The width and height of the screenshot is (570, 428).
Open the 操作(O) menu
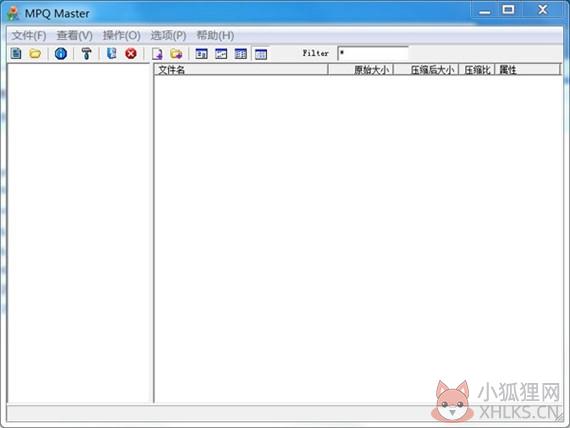[121, 36]
